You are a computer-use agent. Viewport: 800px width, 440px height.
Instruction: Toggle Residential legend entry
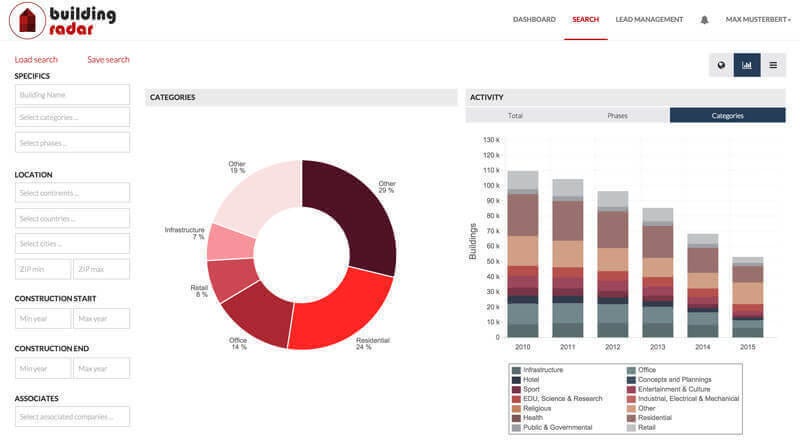point(649,418)
